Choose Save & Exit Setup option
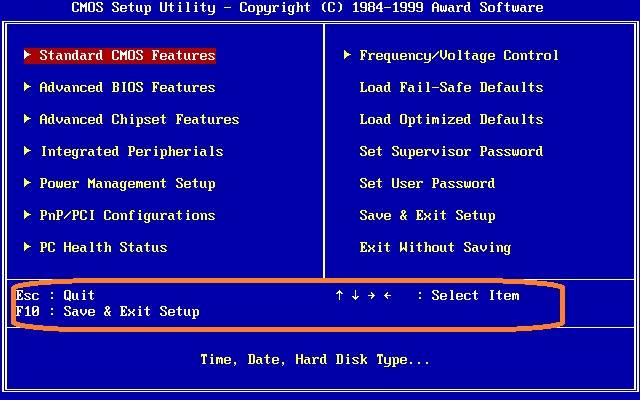The height and width of the screenshot is (400, 640). (427, 216)
